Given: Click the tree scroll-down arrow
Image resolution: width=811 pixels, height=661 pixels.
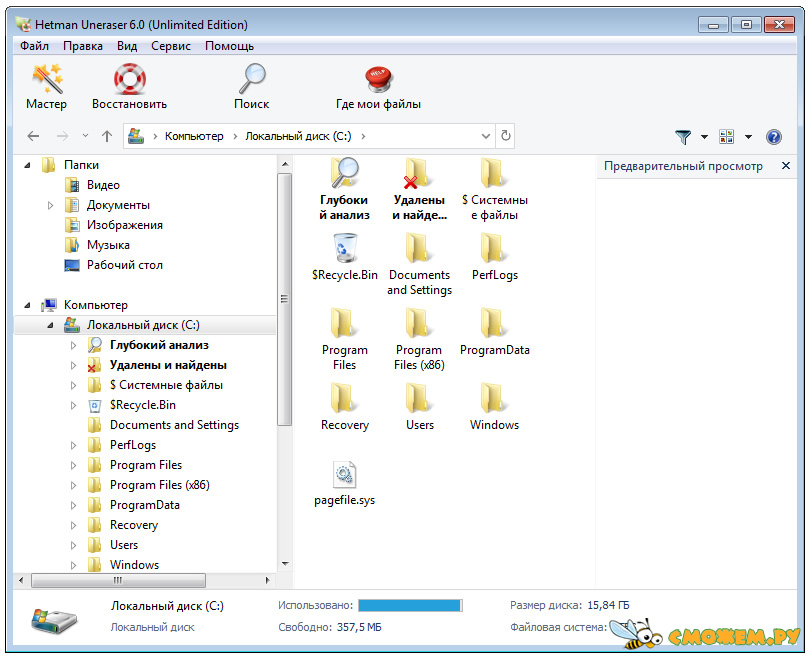Looking at the screenshot, I should point(285,564).
